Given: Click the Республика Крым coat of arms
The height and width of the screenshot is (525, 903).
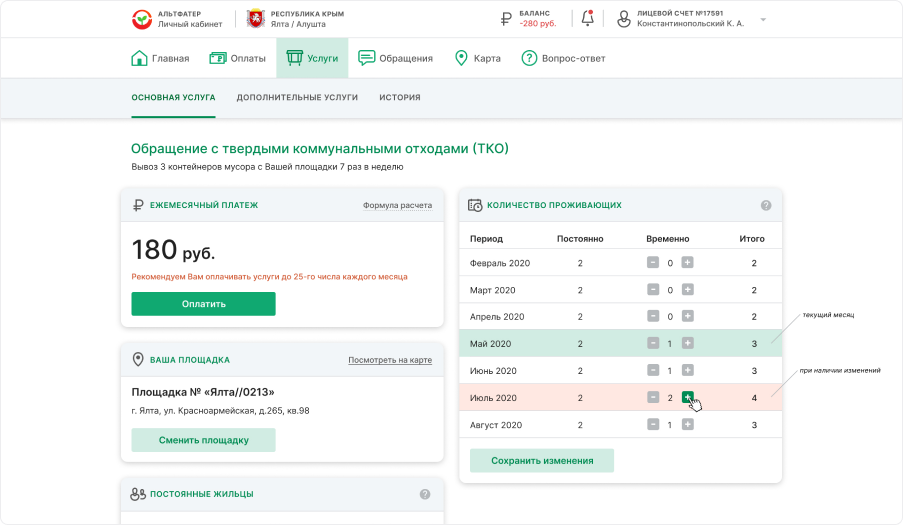Looking at the screenshot, I should coord(256,18).
